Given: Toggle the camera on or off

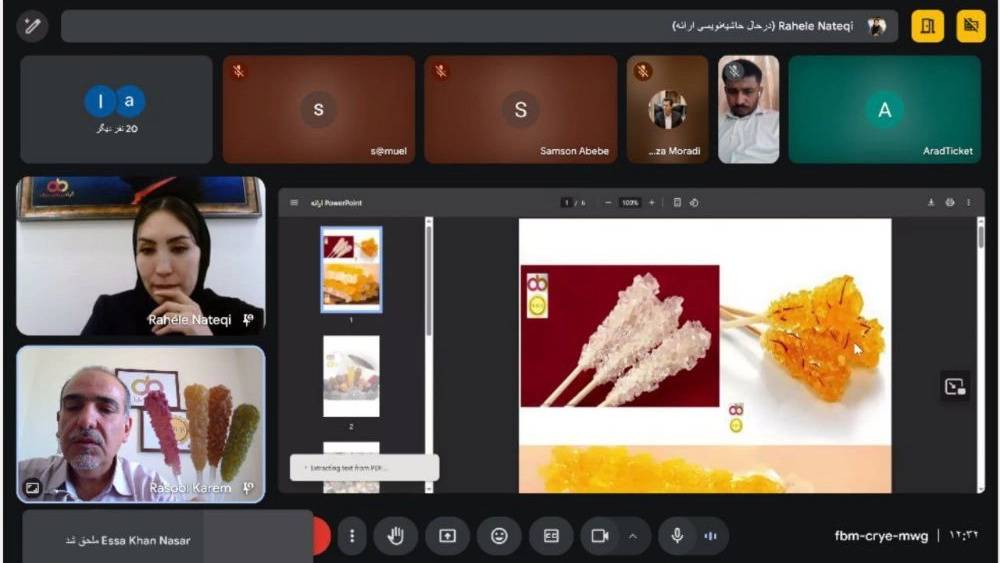Looking at the screenshot, I should coord(600,536).
